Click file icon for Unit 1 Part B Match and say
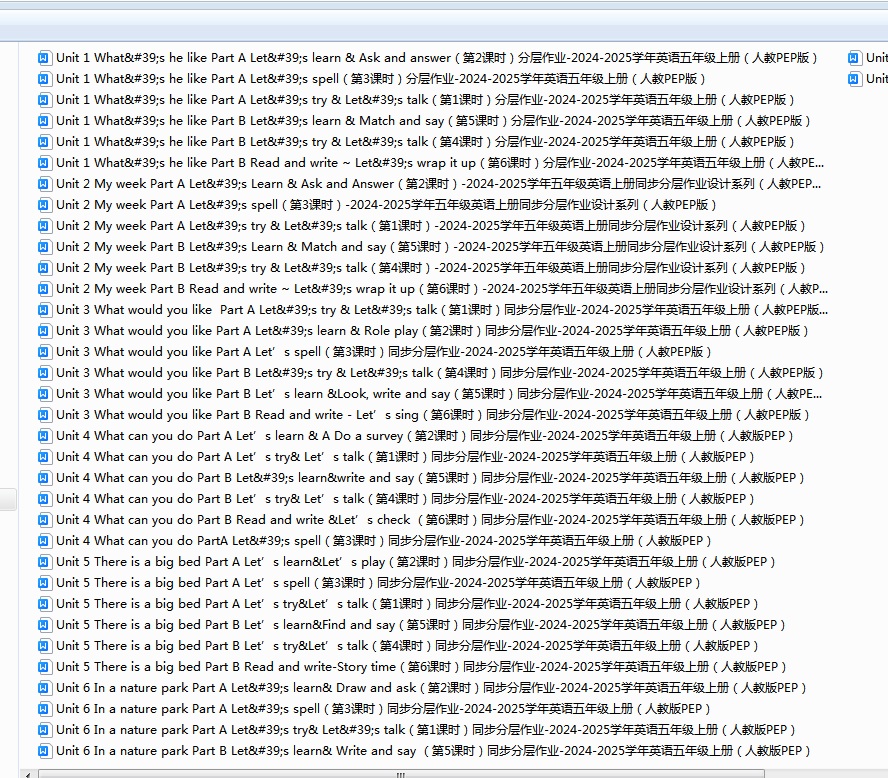The height and width of the screenshot is (778, 888). [44, 121]
